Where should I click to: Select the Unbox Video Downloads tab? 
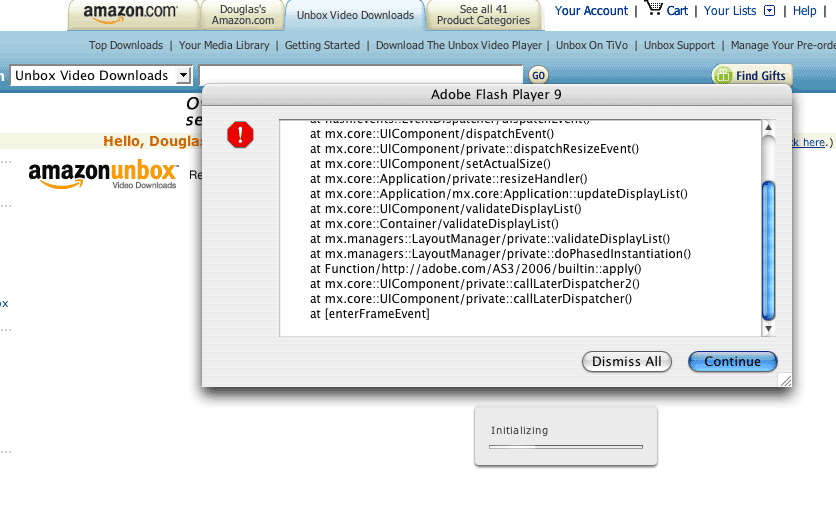[355, 15]
